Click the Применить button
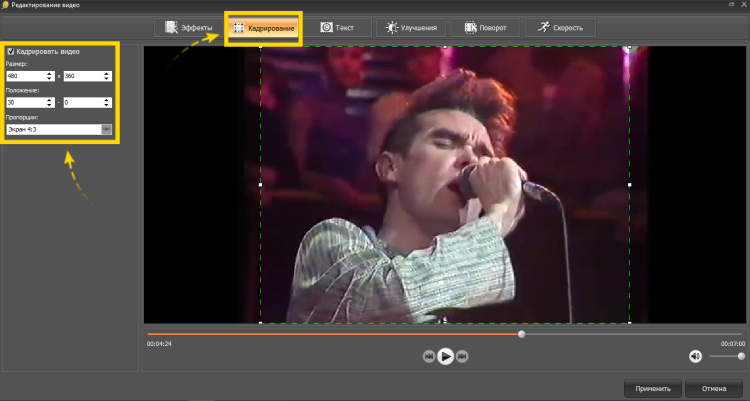This screenshot has height=401, width=750. coord(653,389)
